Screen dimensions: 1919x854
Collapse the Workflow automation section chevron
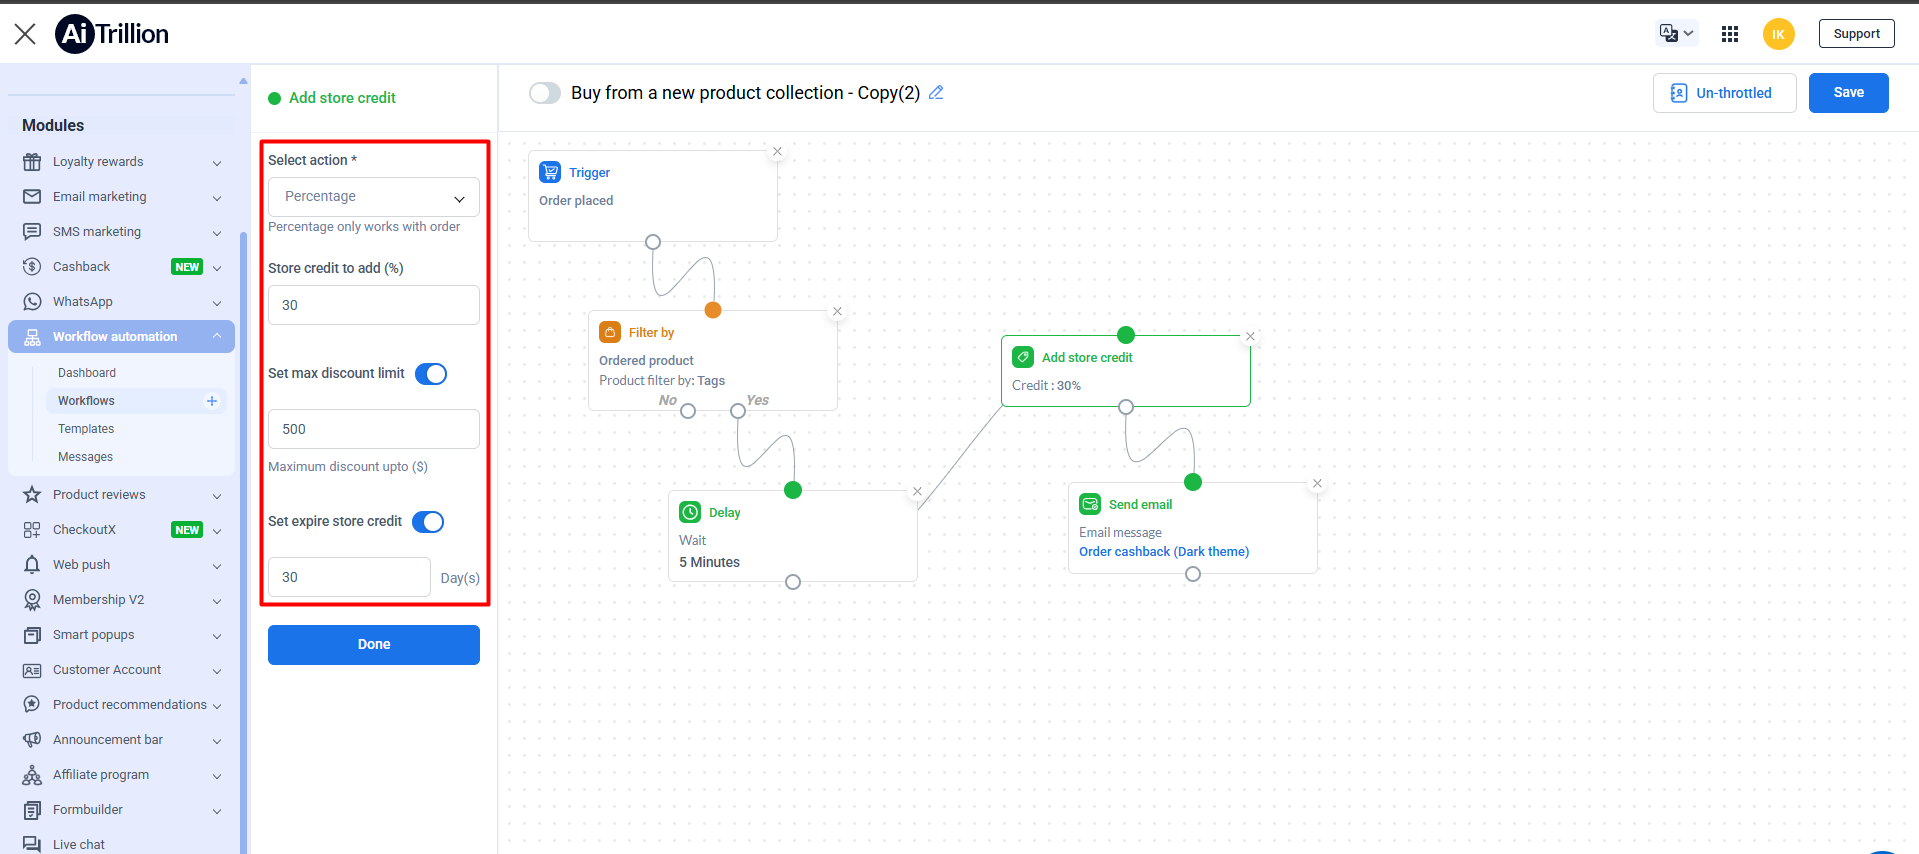tap(217, 336)
